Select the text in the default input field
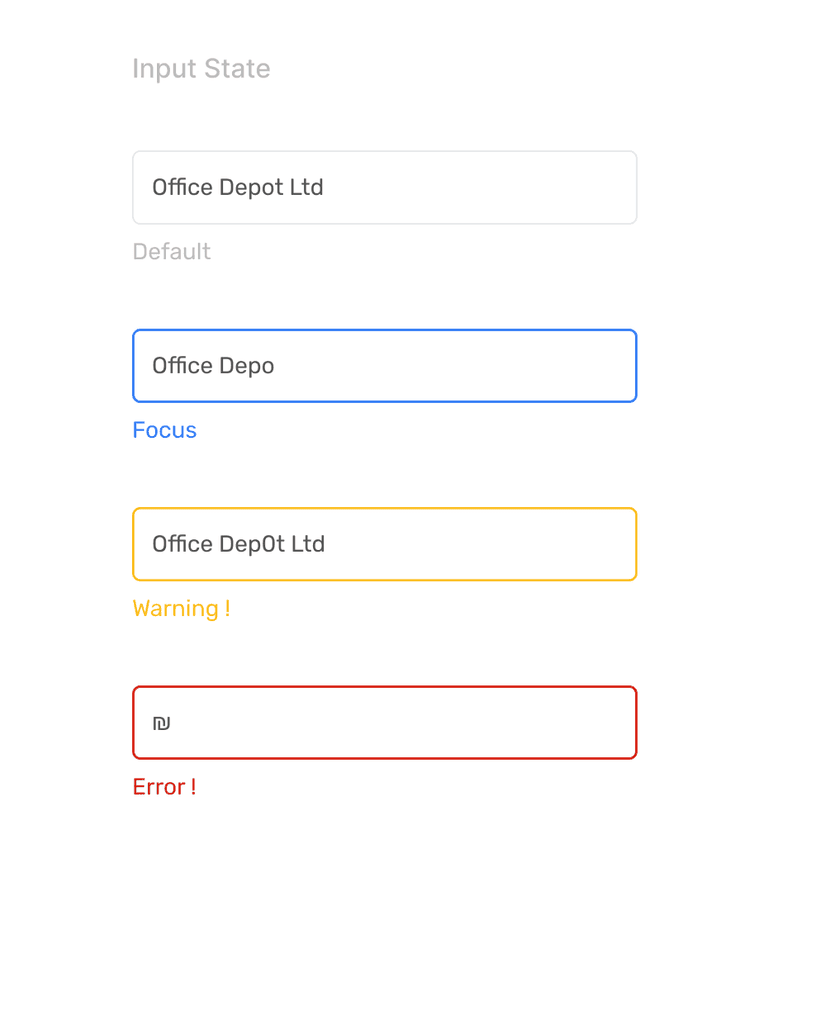 coord(237,187)
